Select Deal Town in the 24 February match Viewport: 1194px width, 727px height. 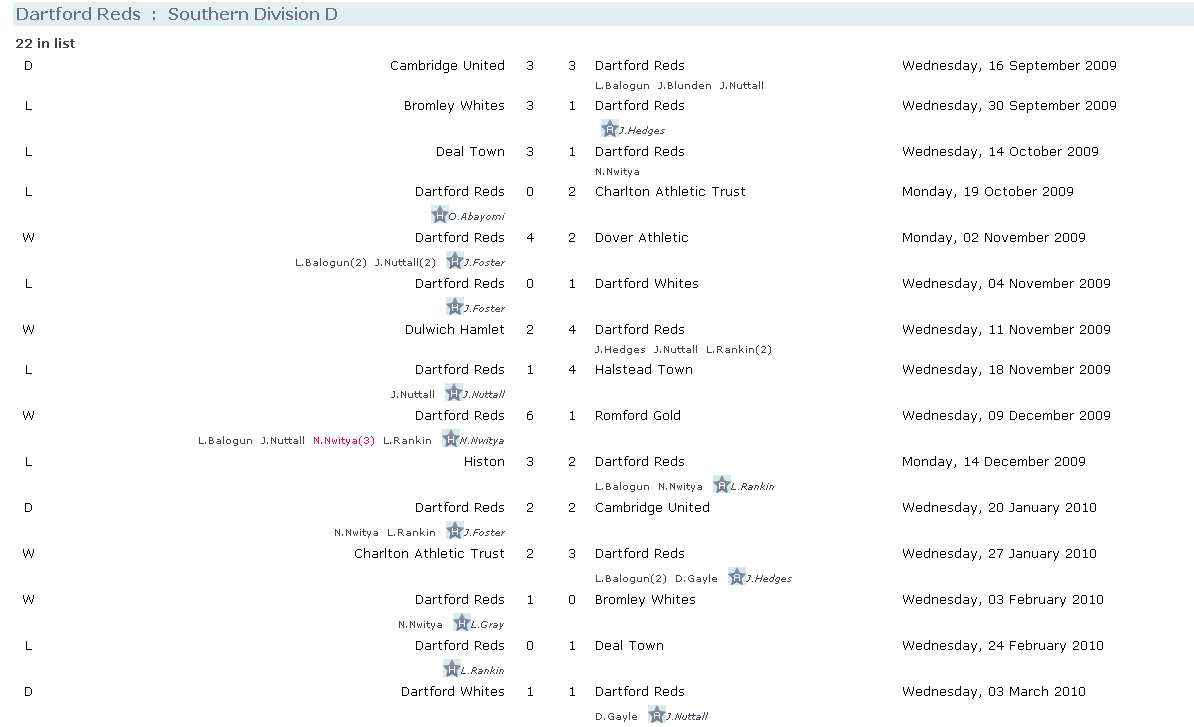tap(629, 646)
